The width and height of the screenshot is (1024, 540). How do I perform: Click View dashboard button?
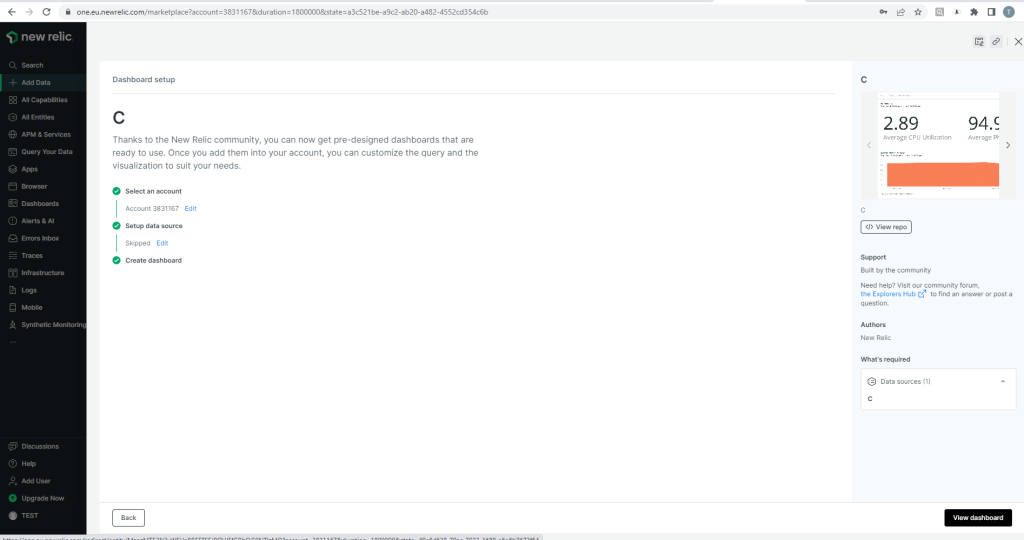[x=978, y=518]
